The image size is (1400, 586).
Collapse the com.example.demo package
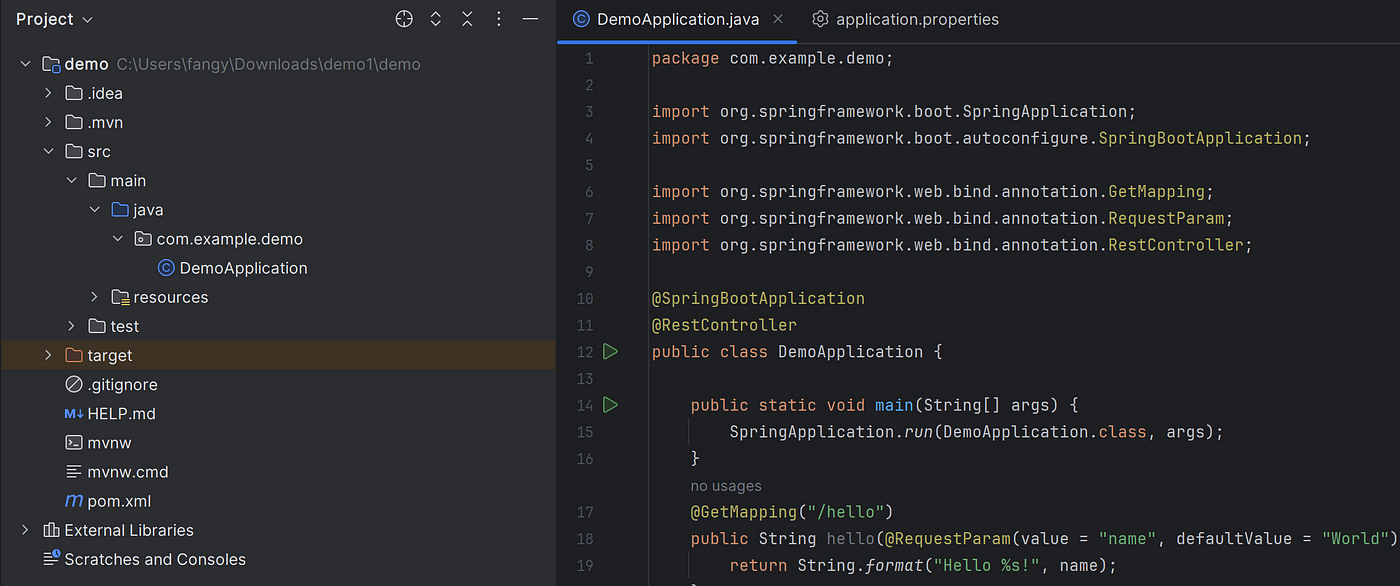point(118,238)
